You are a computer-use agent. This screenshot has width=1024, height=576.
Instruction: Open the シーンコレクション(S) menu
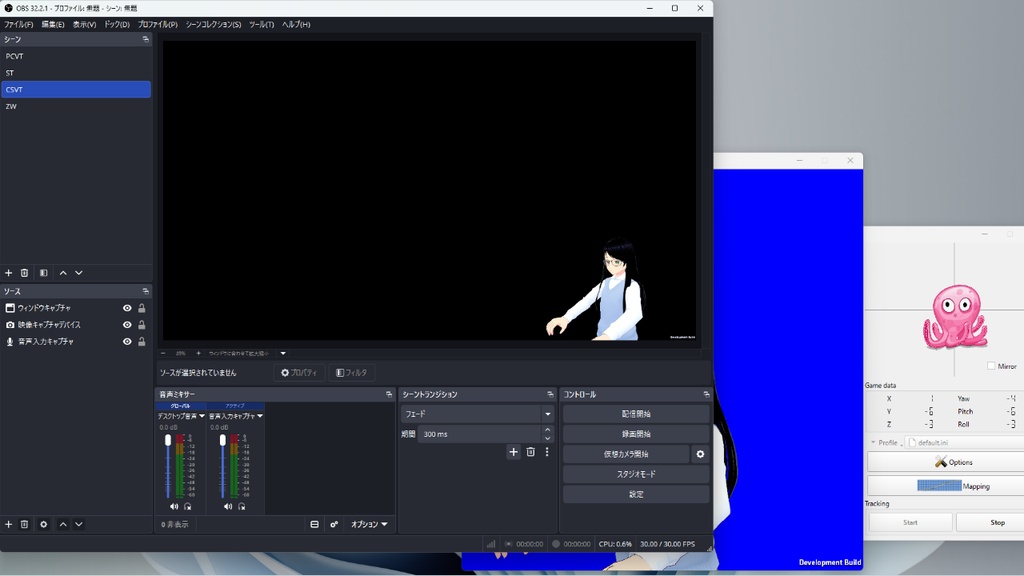[213, 24]
